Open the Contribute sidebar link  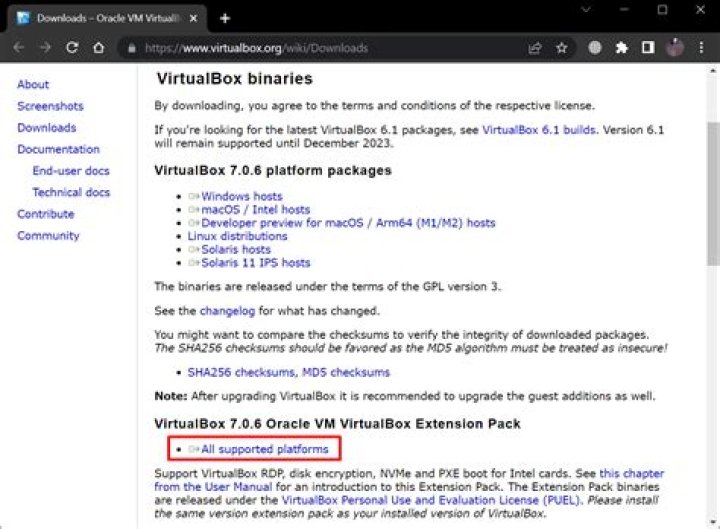[x=45, y=214]
